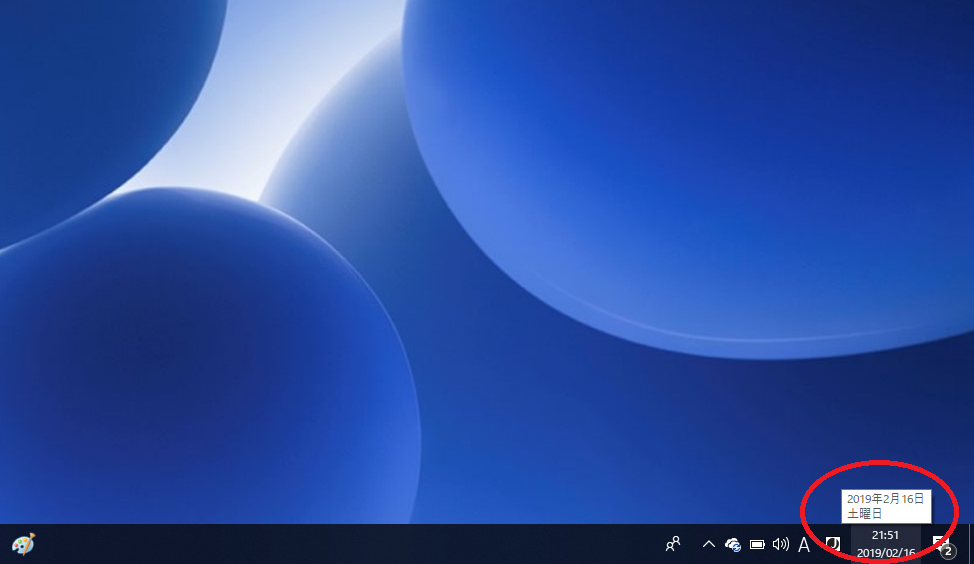Toggle the IME input mode 'A' indicator
This screenshot has height=564, width=974.
pos(804,545)
